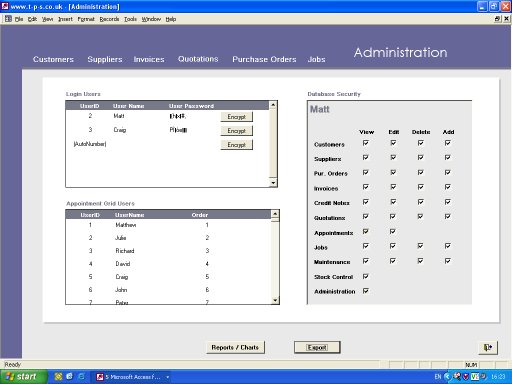Open the Help menu
This screenshot has width=512, height=384.
(171, 19)
